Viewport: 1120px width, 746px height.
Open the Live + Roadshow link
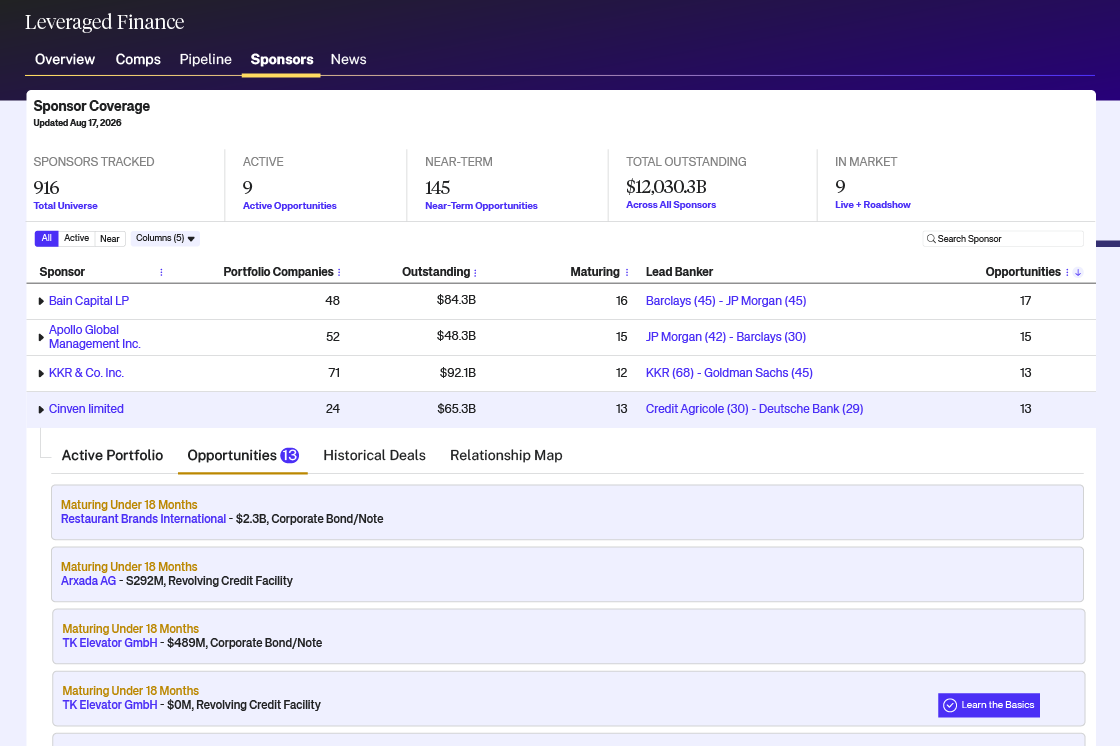point(873,205)
